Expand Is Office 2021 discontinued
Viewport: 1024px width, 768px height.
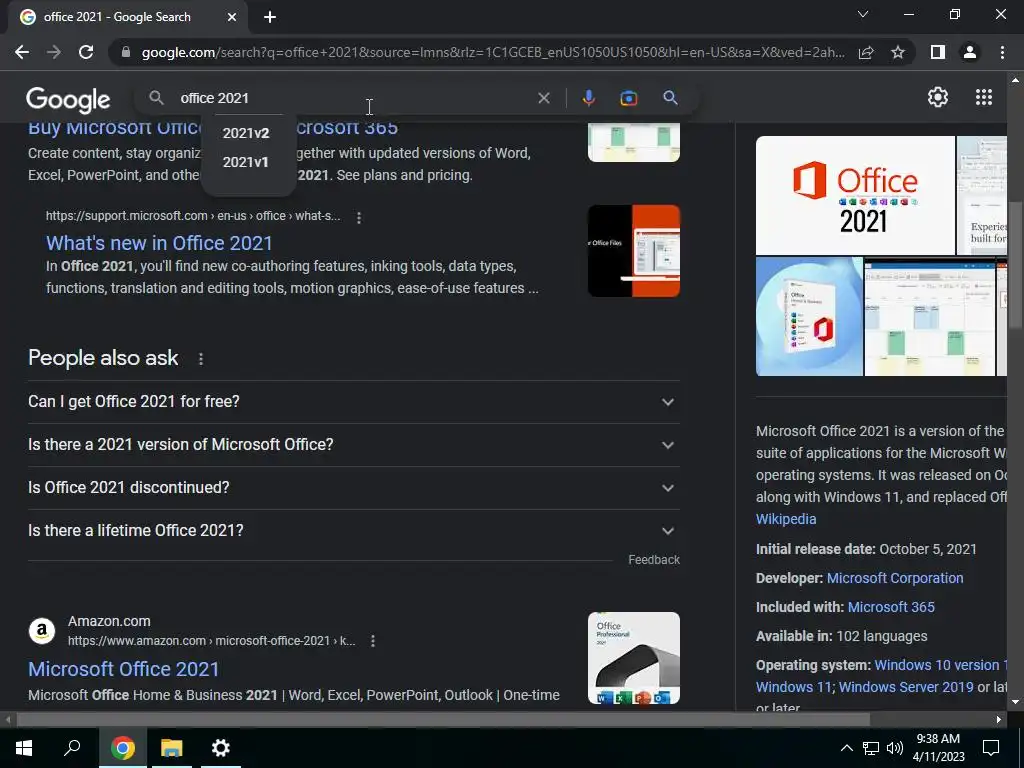[353, 488]
